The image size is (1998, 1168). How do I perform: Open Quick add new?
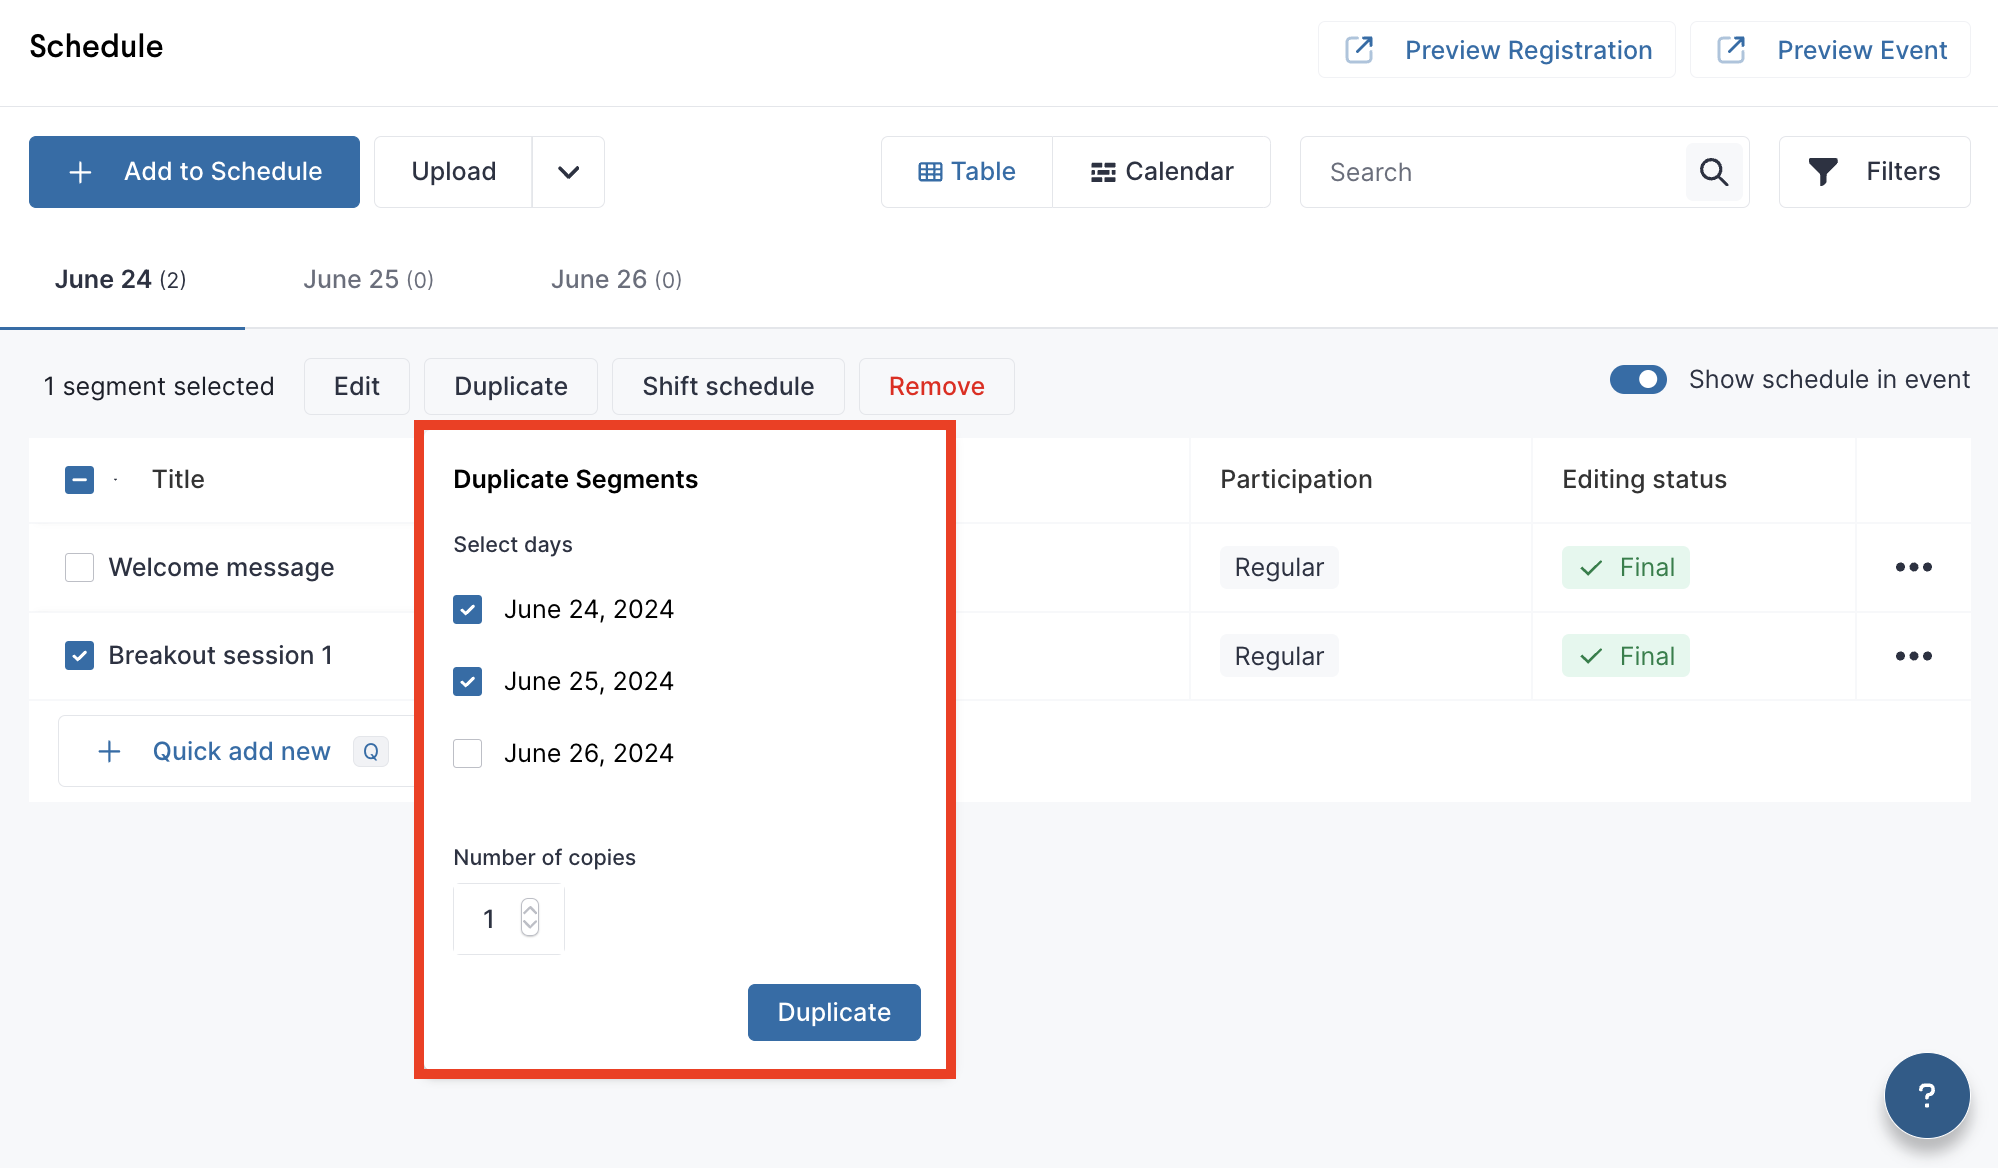[241, 751]
